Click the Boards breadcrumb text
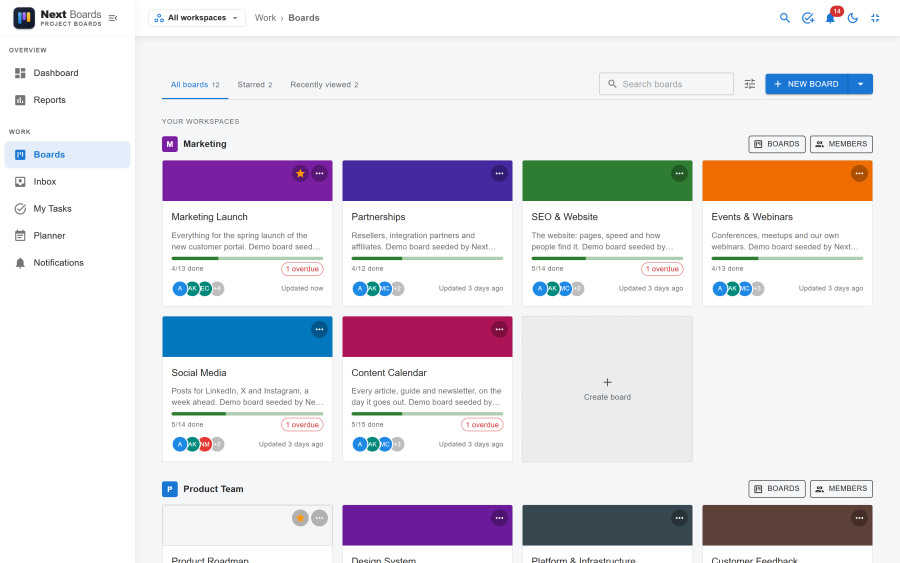 [304, 18]
